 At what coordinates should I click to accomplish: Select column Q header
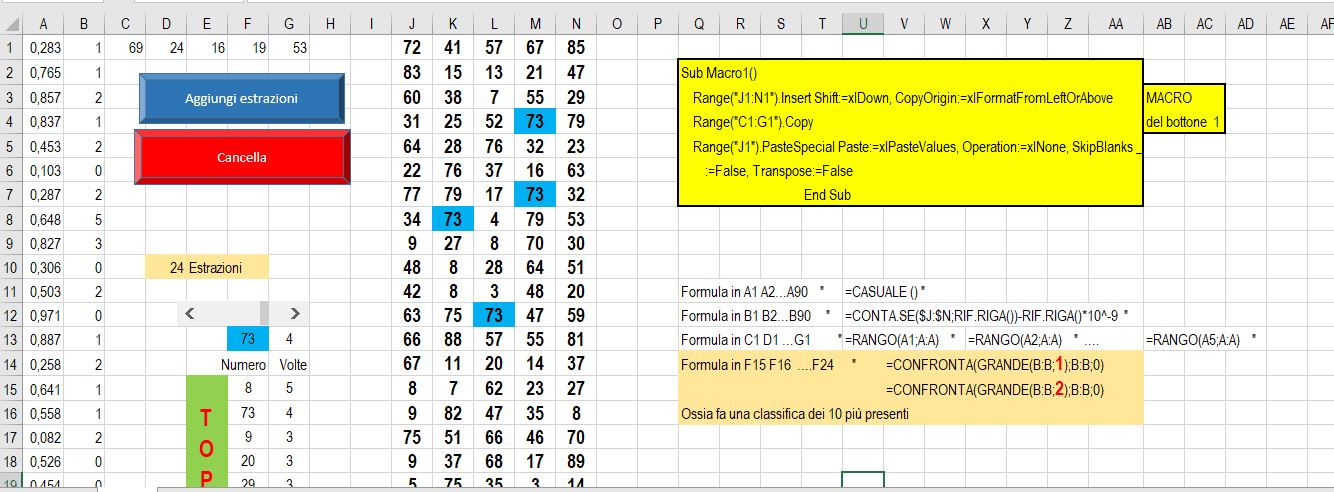(x=698, y=24)
